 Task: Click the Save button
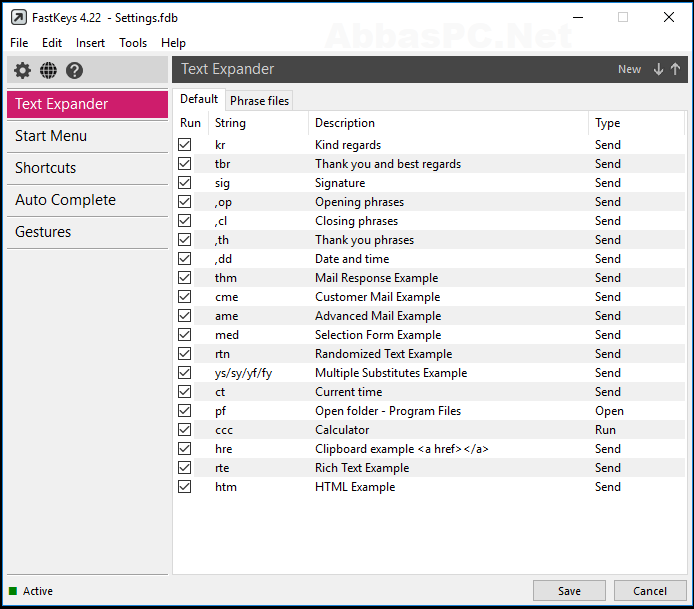(569, 591)
